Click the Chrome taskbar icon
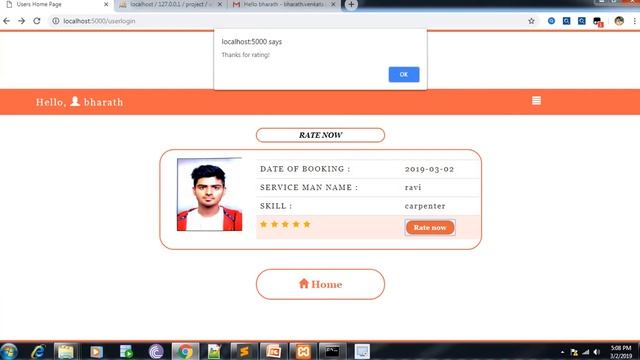This screenshot has height=360, width=640. [x=185, y=351]
